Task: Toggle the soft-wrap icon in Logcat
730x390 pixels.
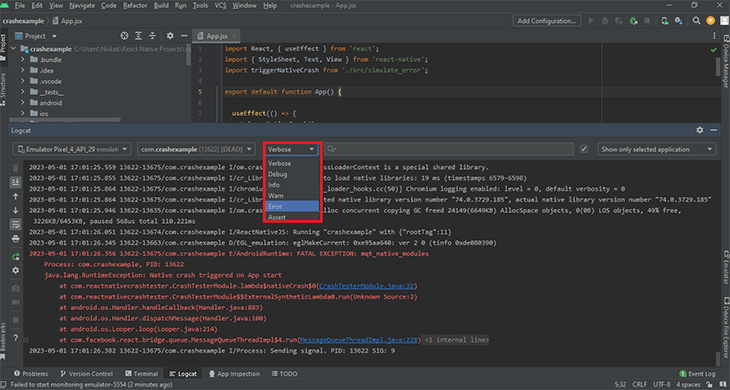Action: (x=16, y=225)
